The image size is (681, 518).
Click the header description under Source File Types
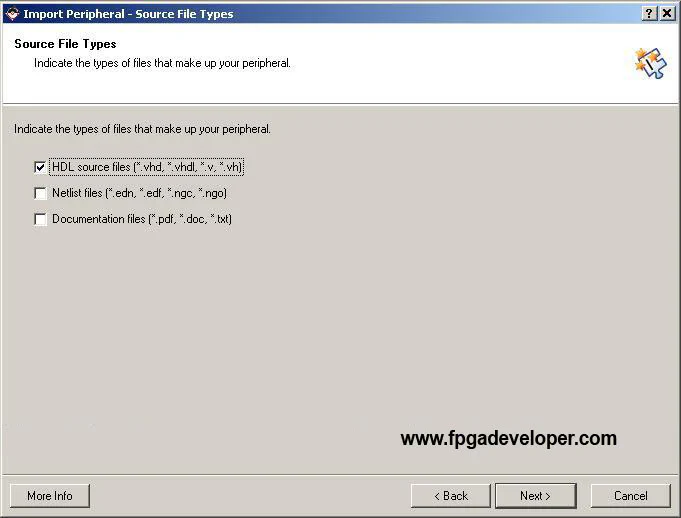(x=162, y=63)
